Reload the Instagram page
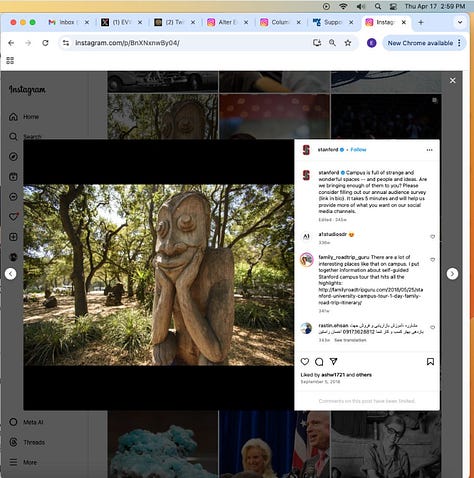Screen dimensions: 474x478 [x=45, y=43]
